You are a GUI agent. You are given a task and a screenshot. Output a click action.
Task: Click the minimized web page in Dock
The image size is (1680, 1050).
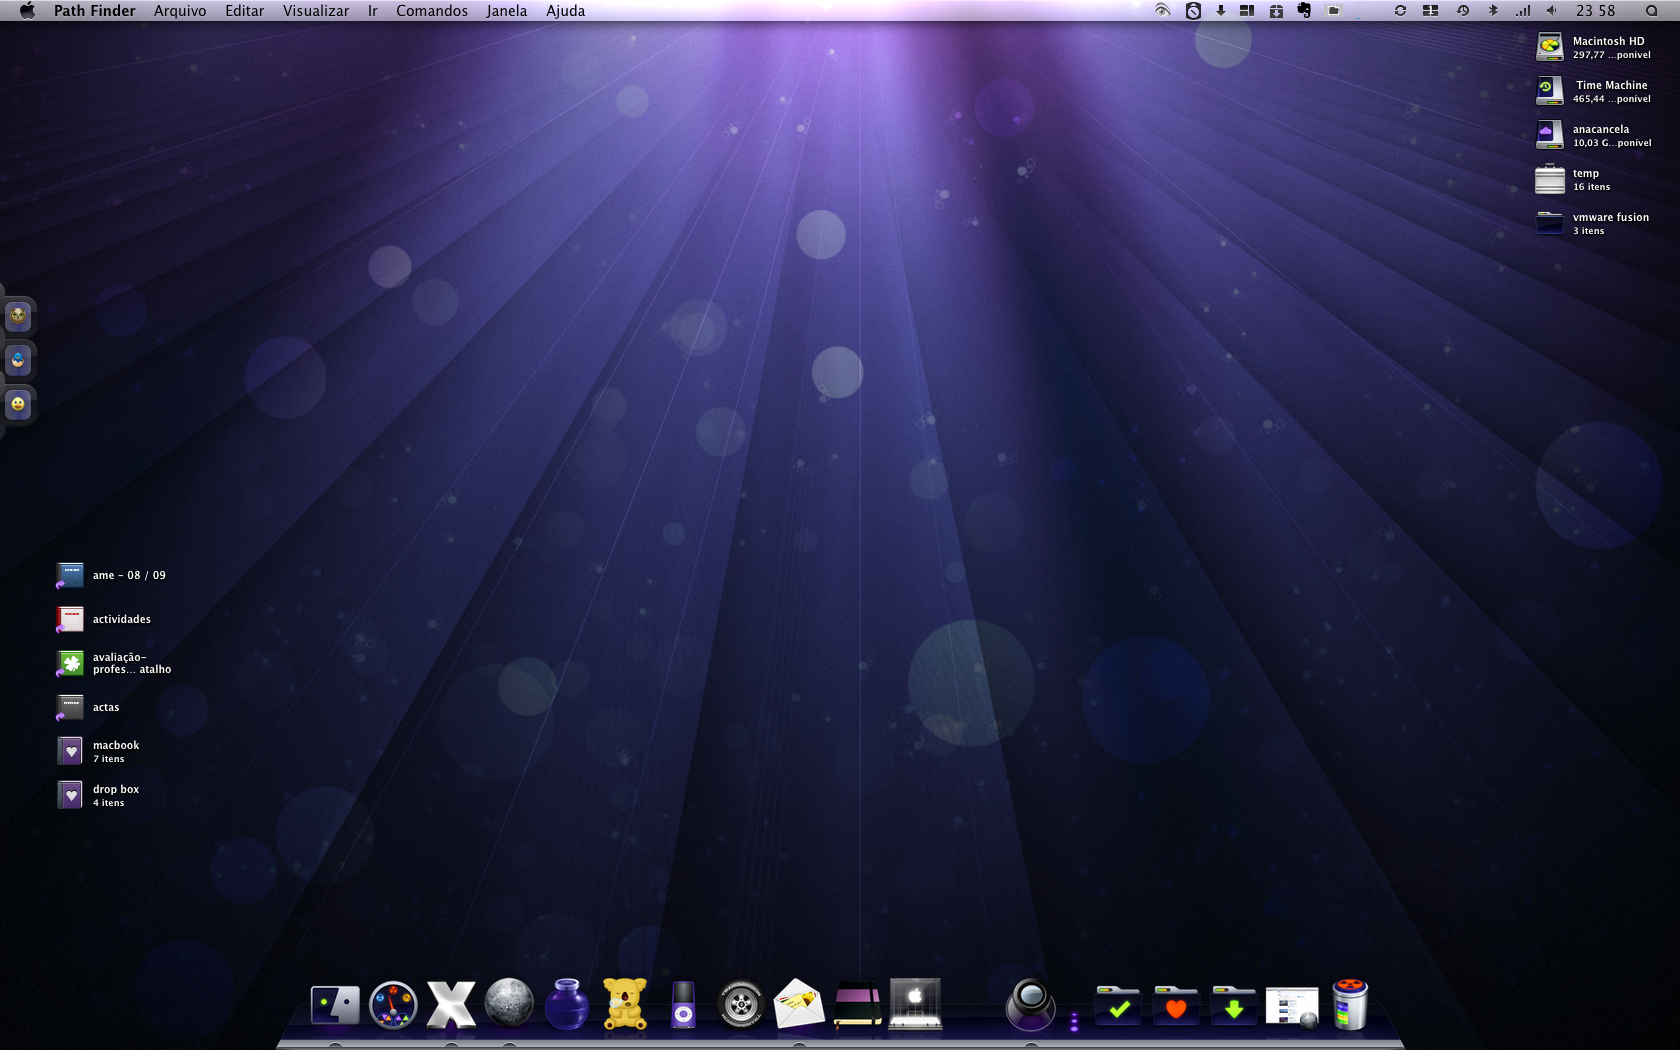point(1292,1007)
